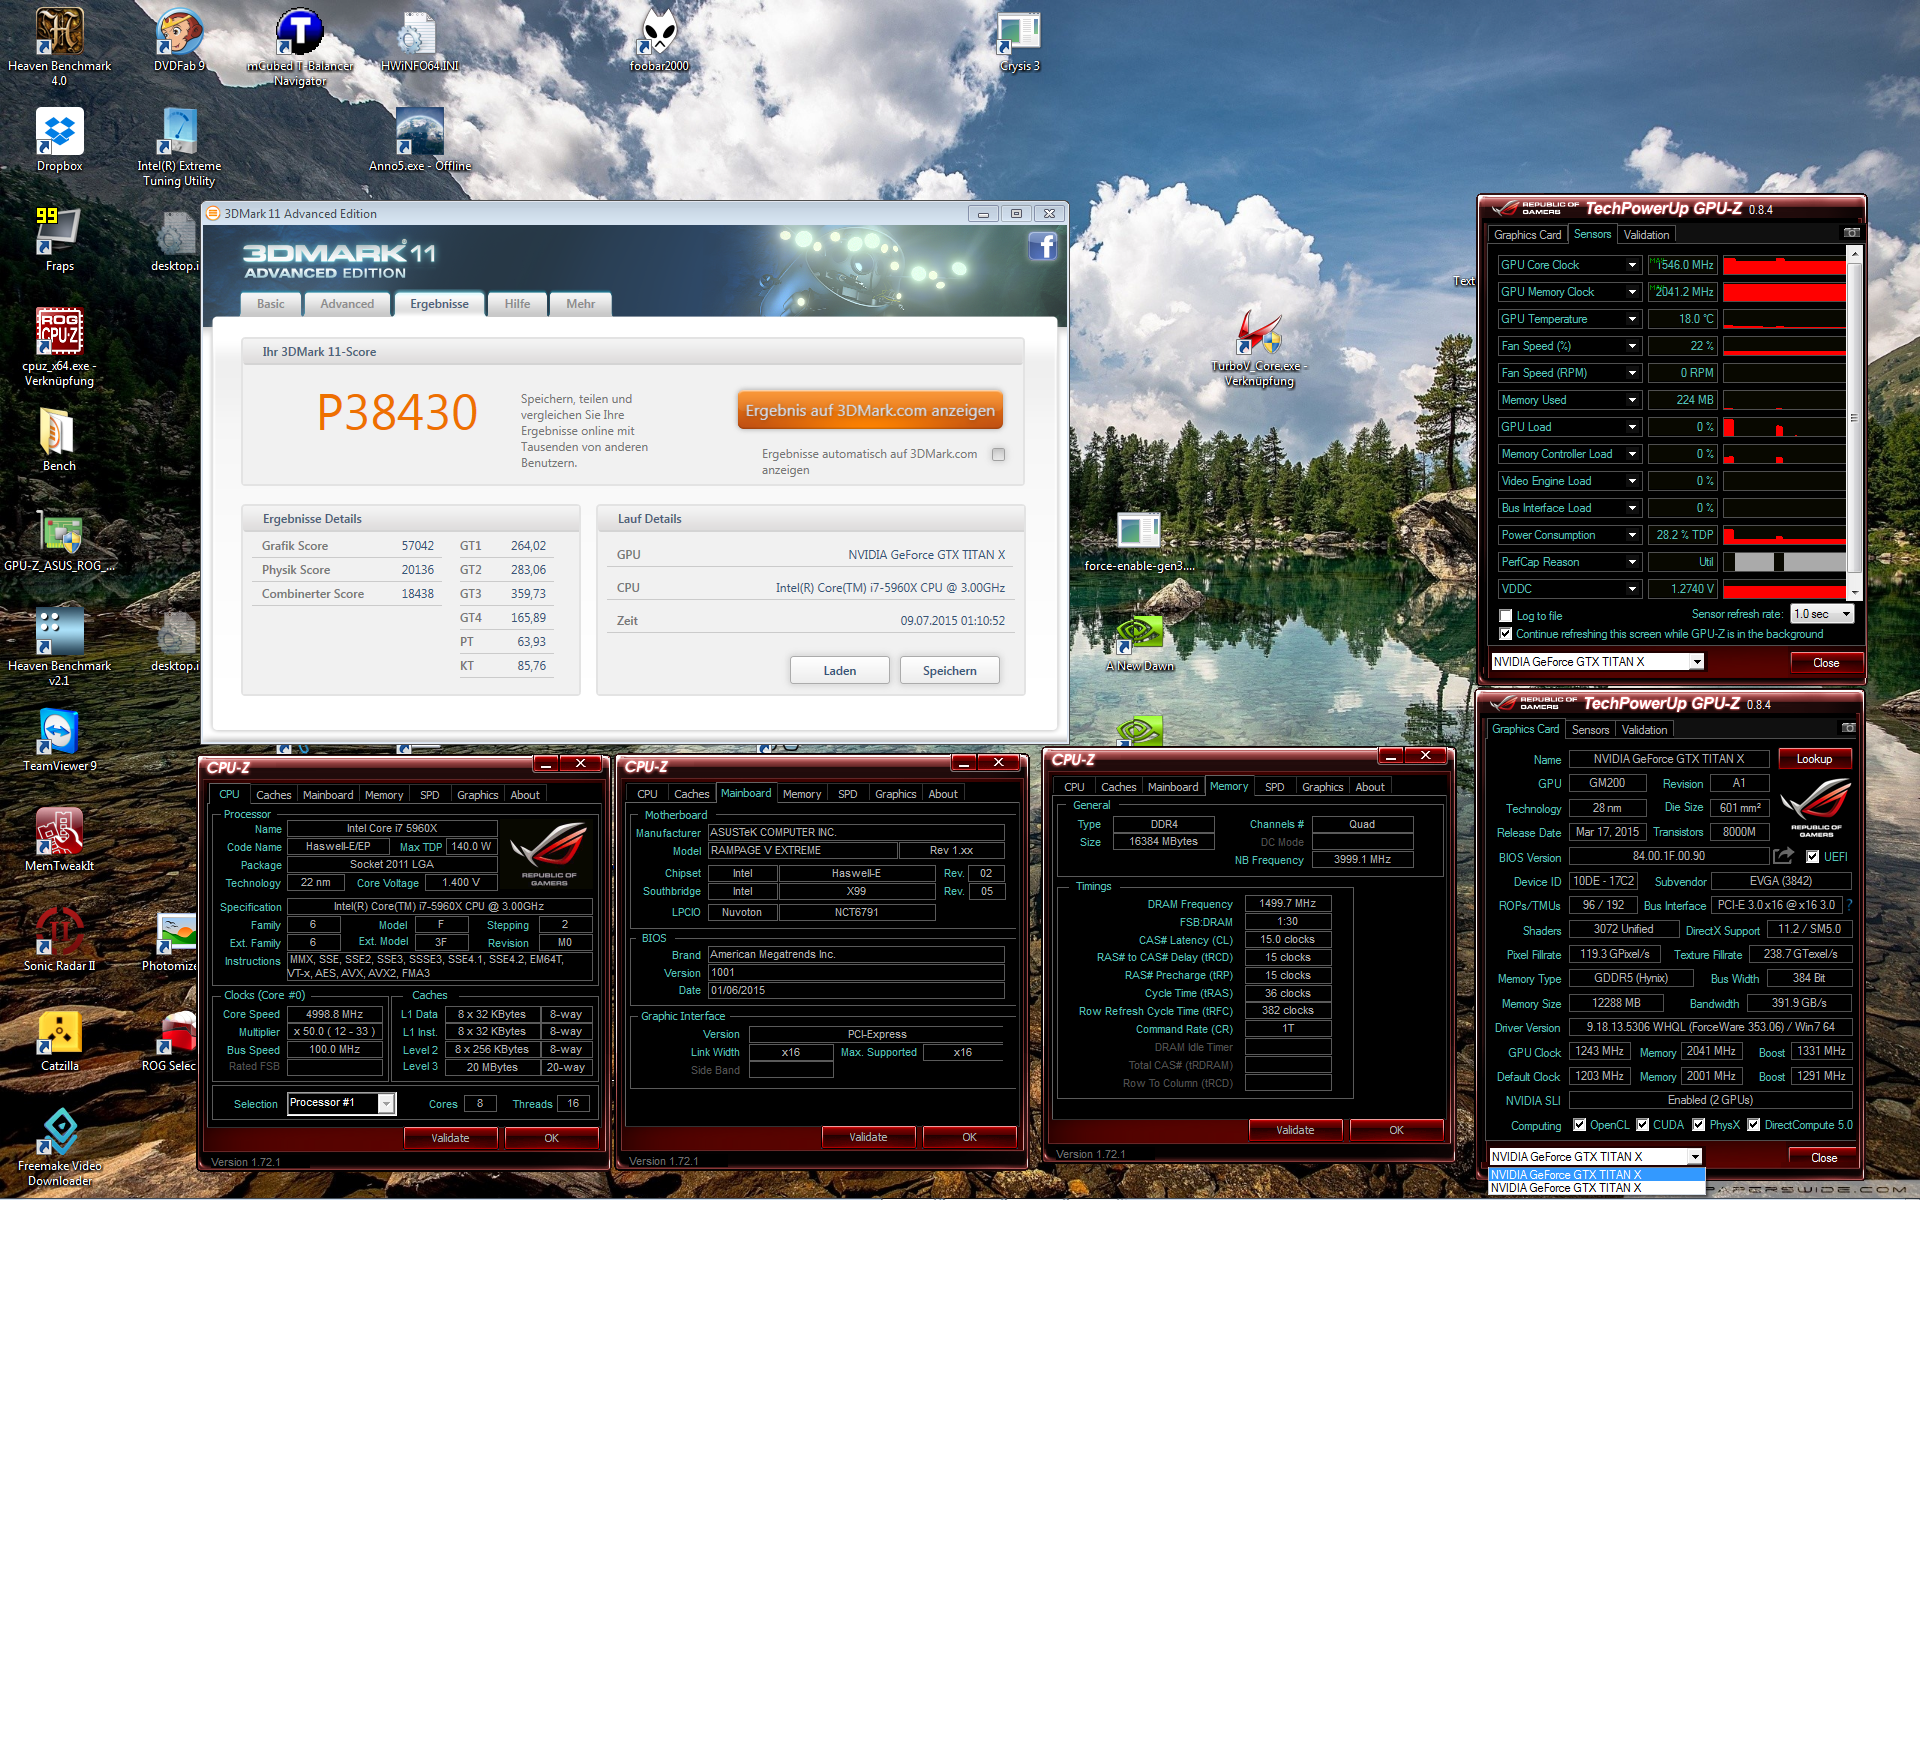Click Lookup button in GPU-Z
The width and height of the screenshot is (1920, 1752).
pyautogui.click(x=1814, y=759)
